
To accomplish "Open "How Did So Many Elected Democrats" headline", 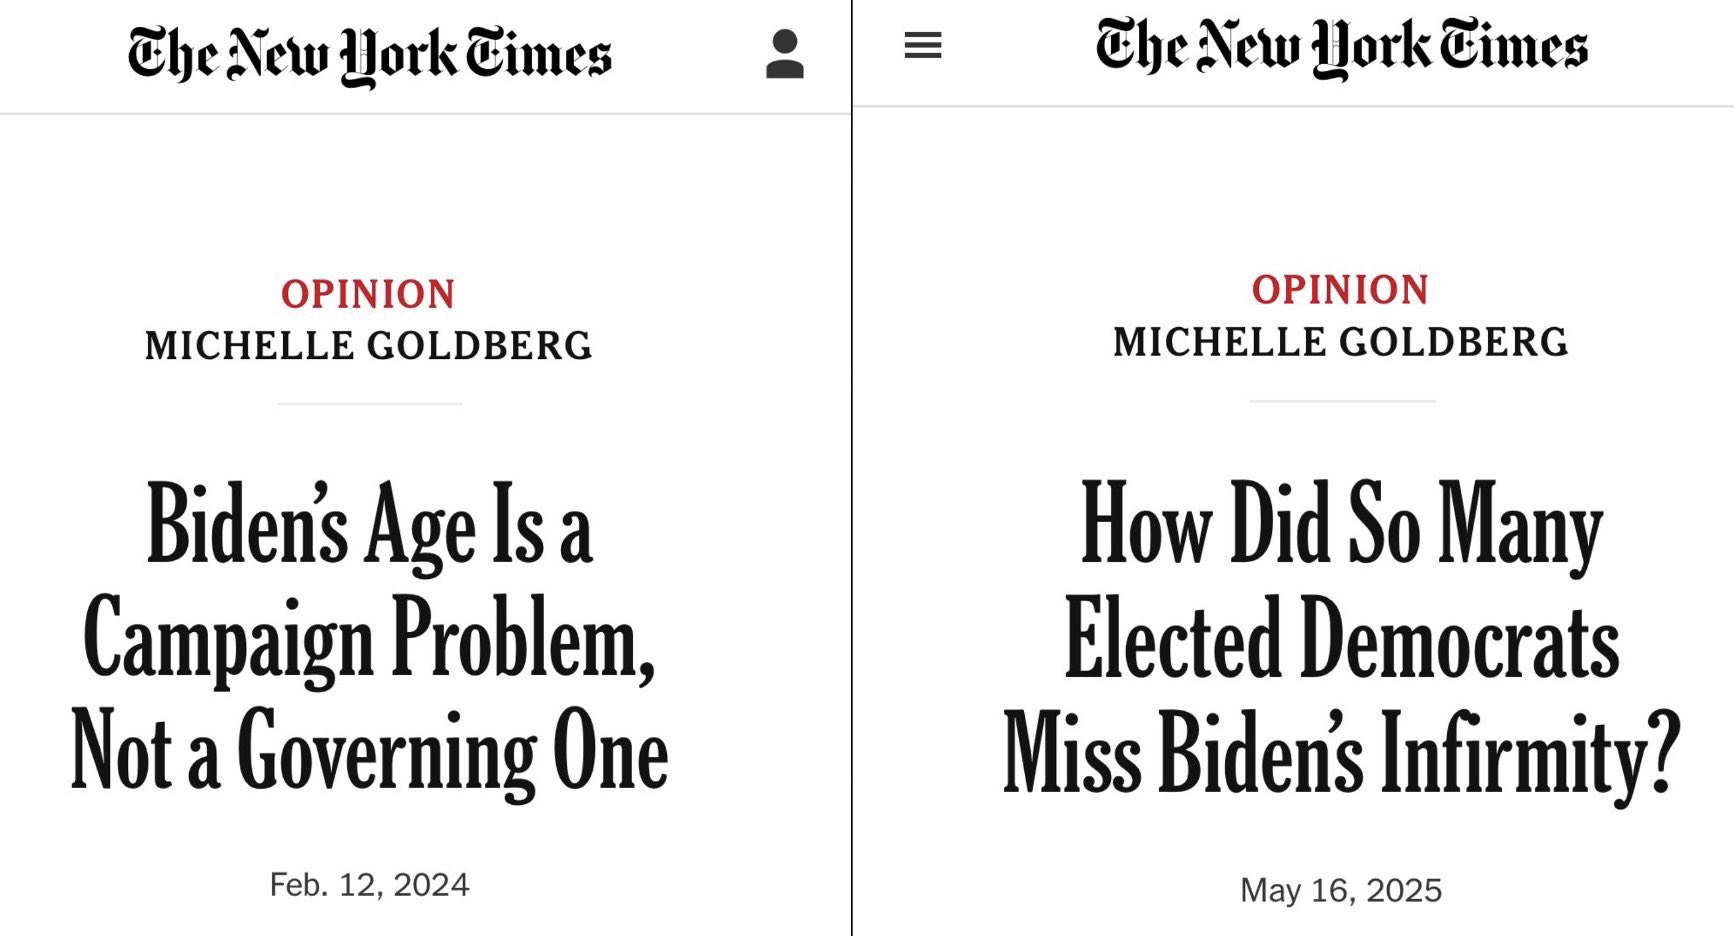I will 1341,638.
